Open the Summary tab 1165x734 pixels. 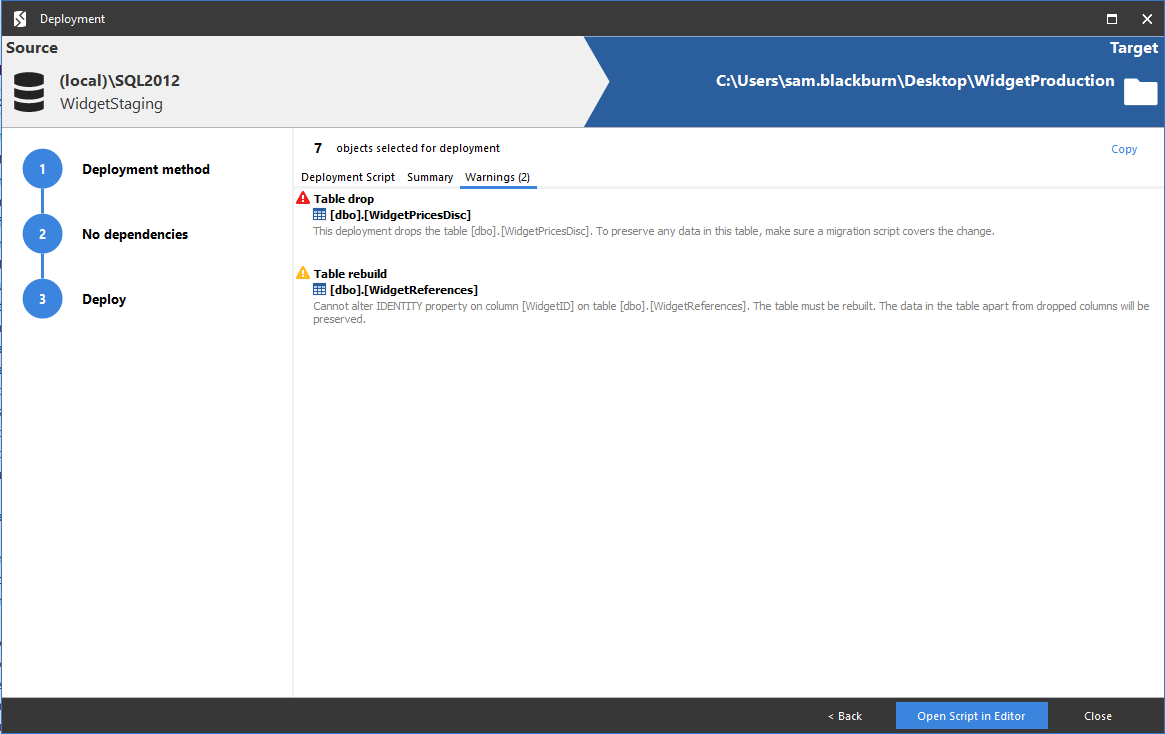point(430,176)
